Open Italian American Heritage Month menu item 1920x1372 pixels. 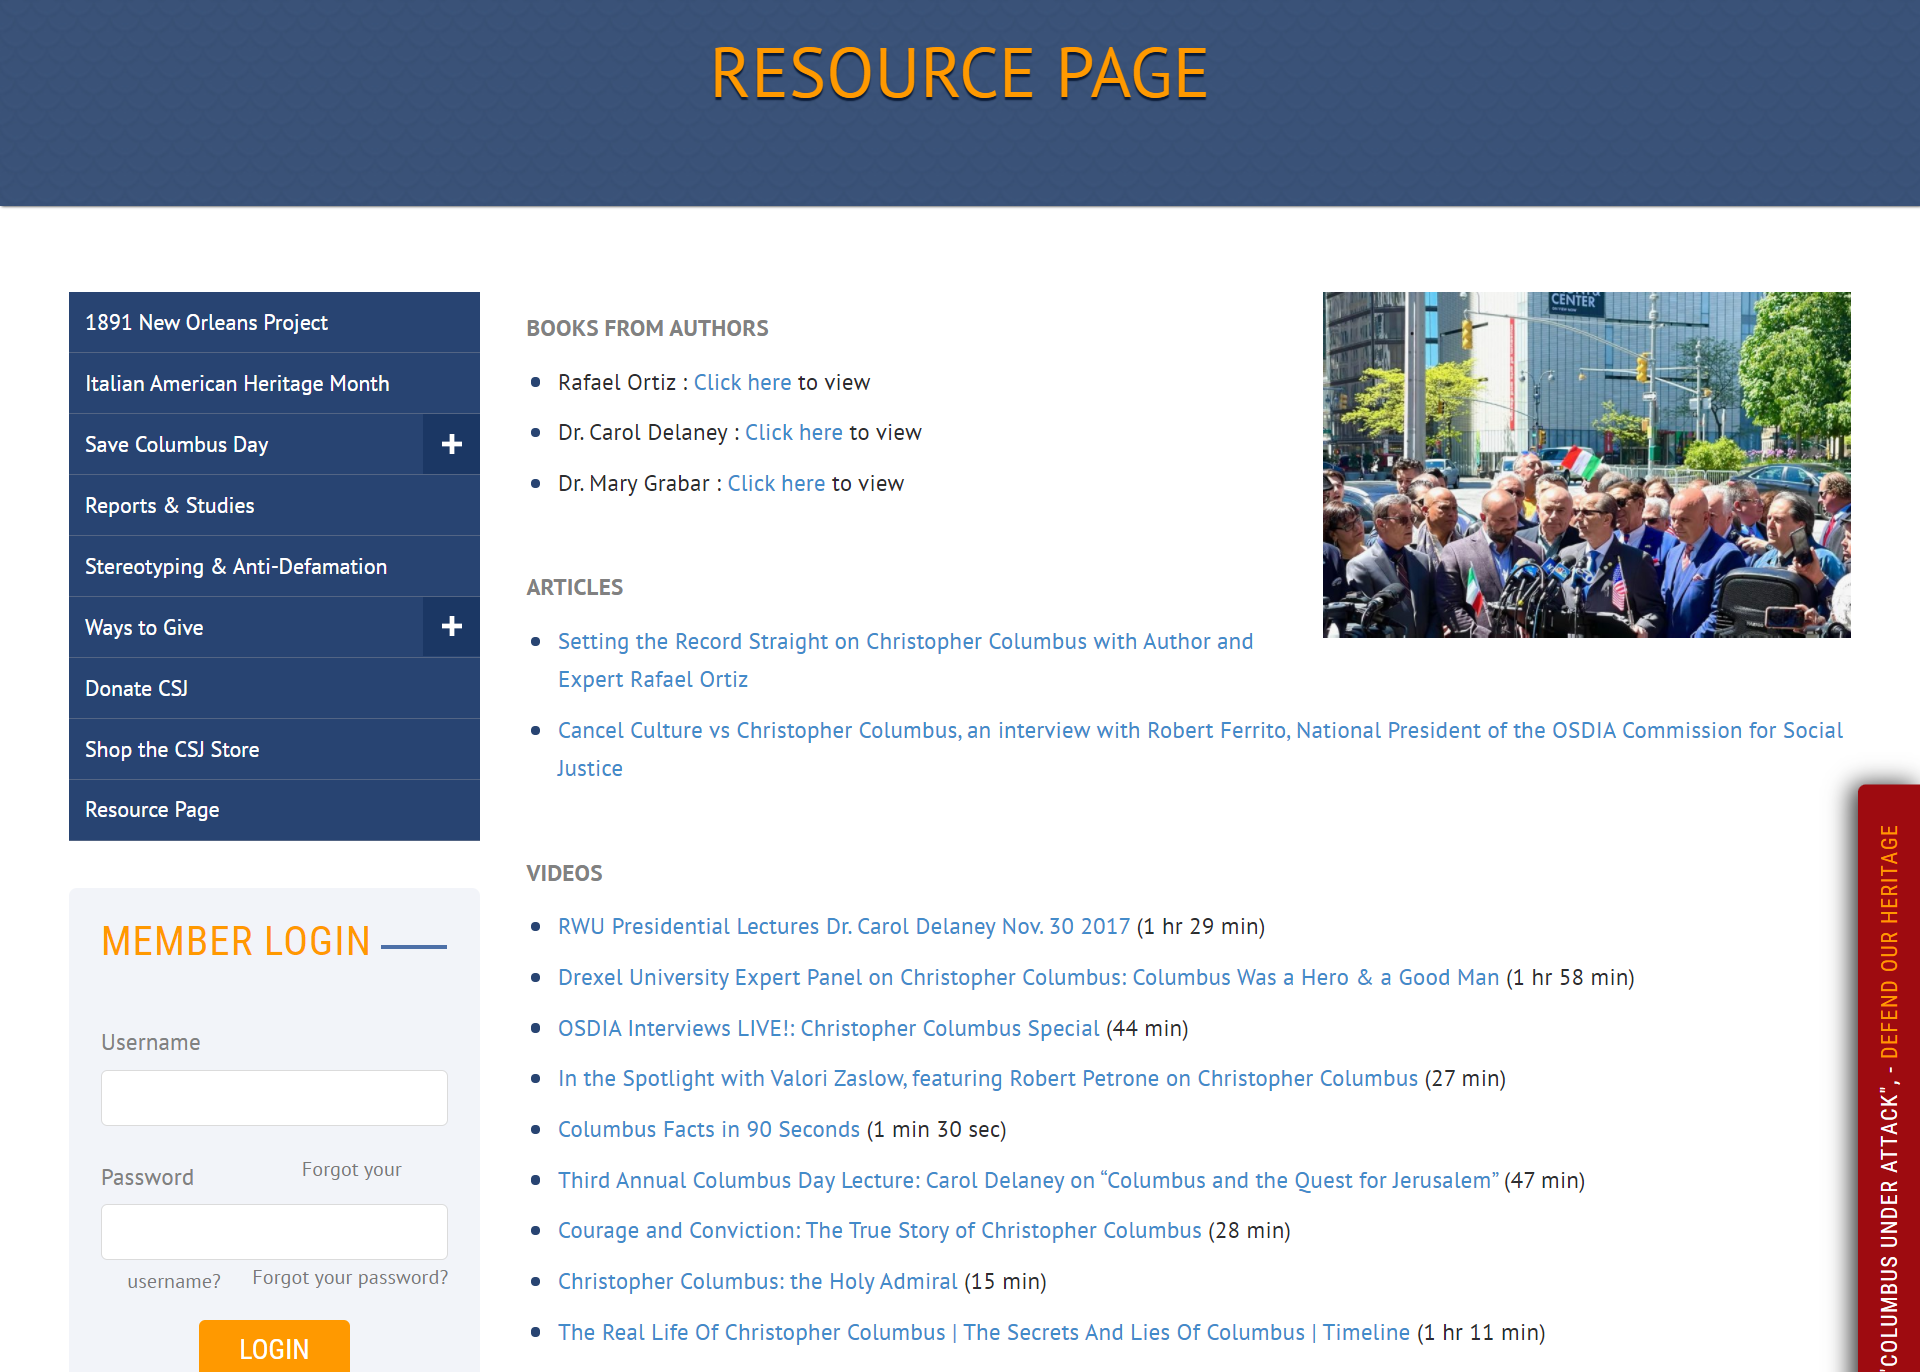coord(237,384)
